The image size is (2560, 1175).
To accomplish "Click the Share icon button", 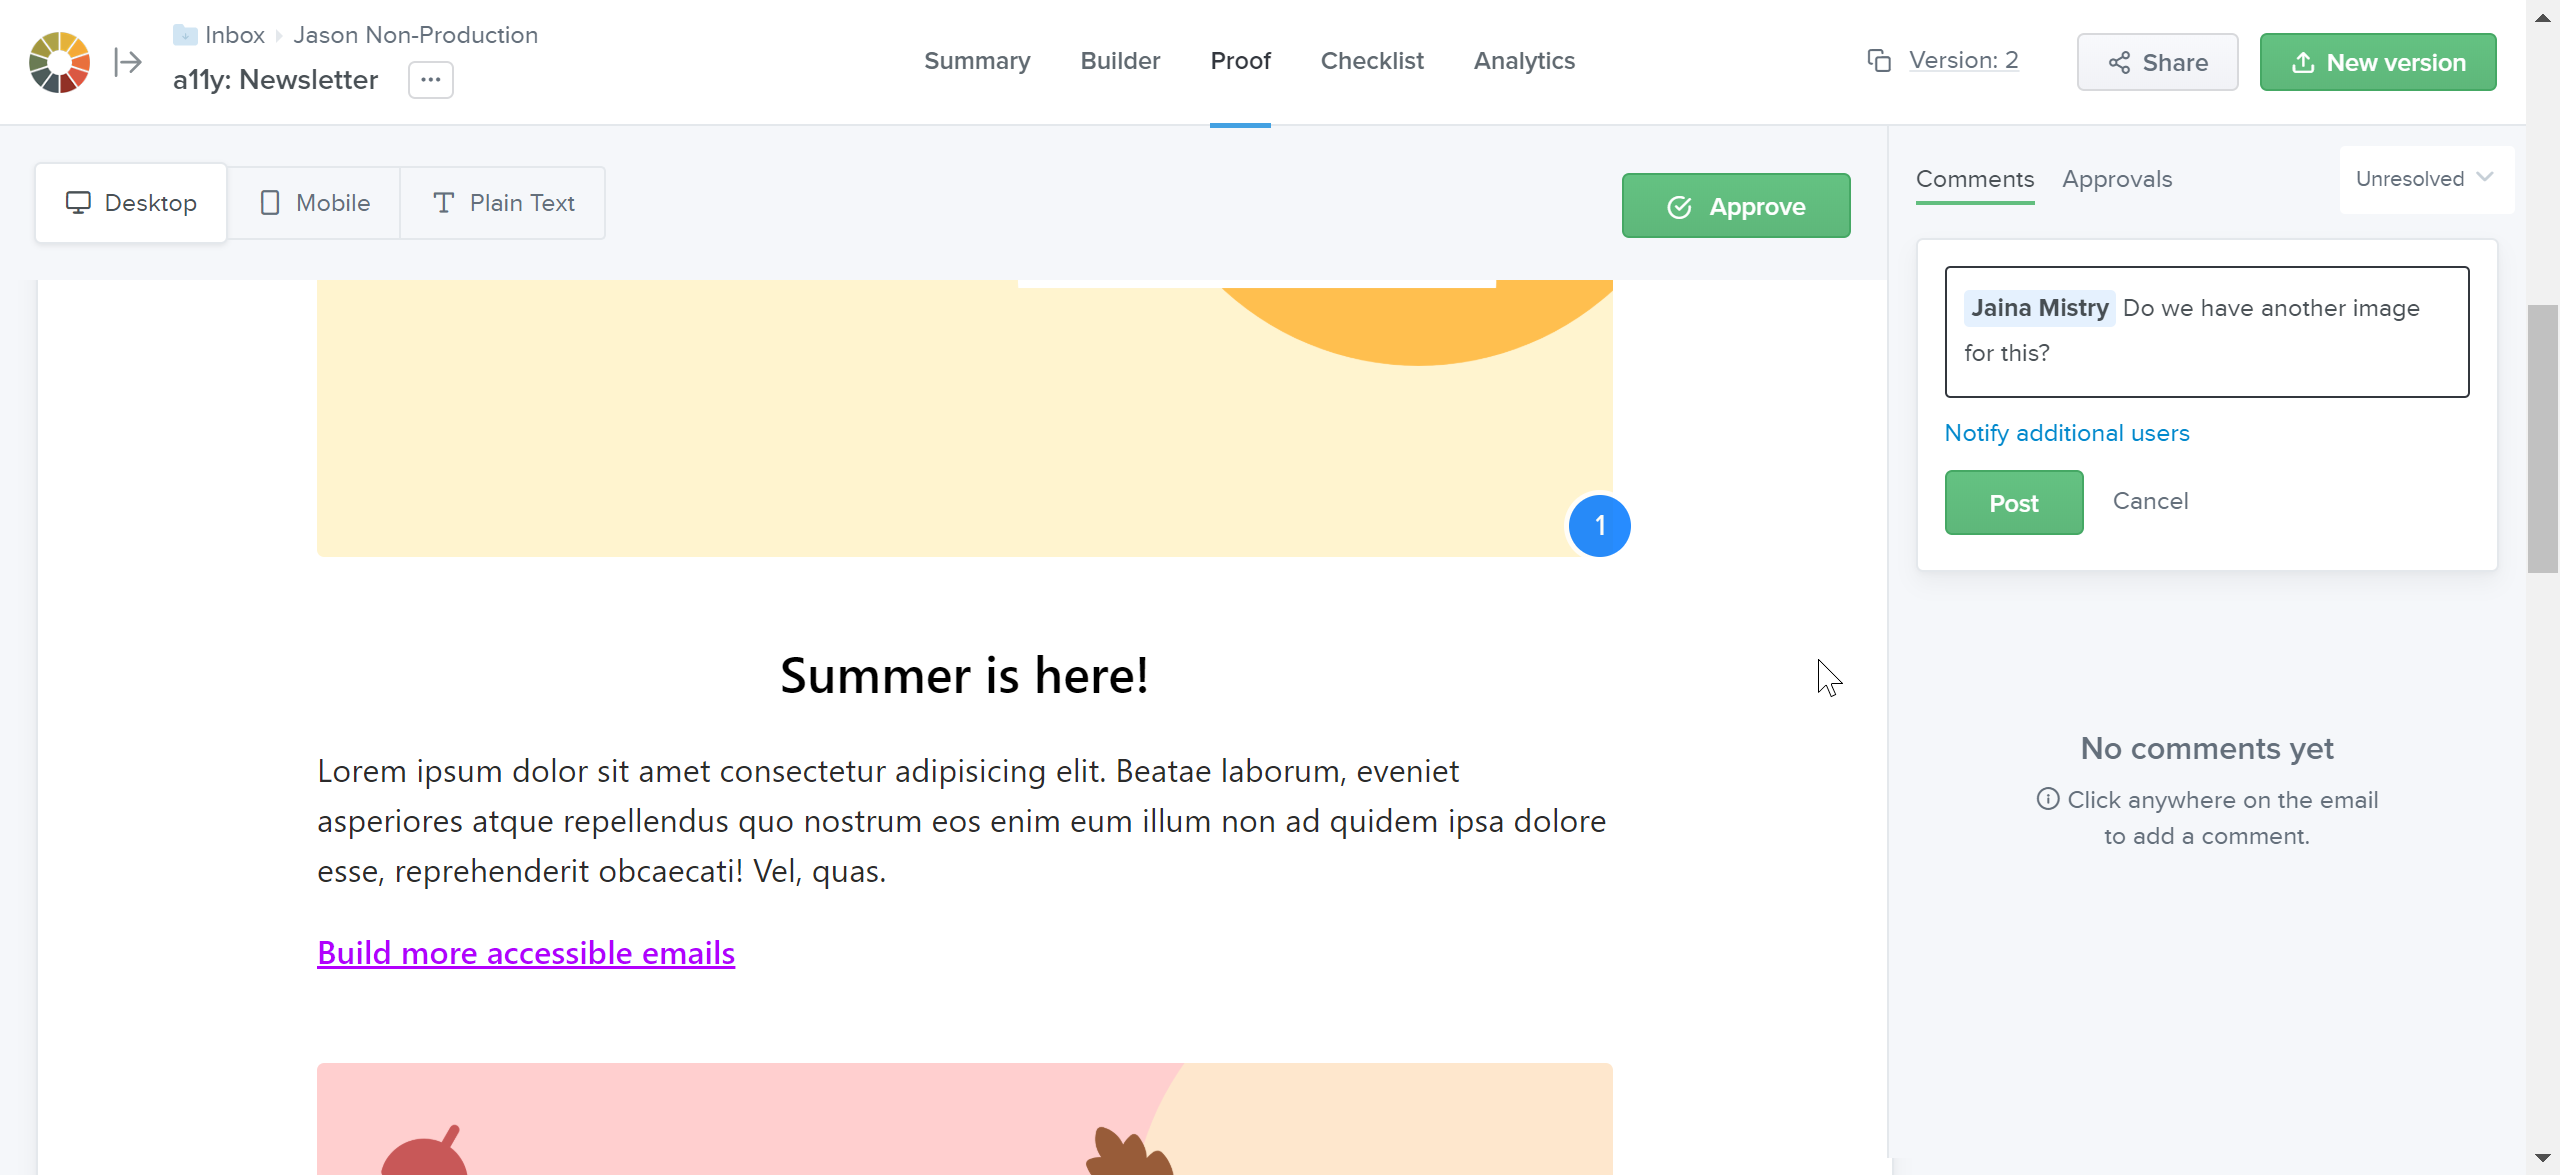I will [2119, 60].
